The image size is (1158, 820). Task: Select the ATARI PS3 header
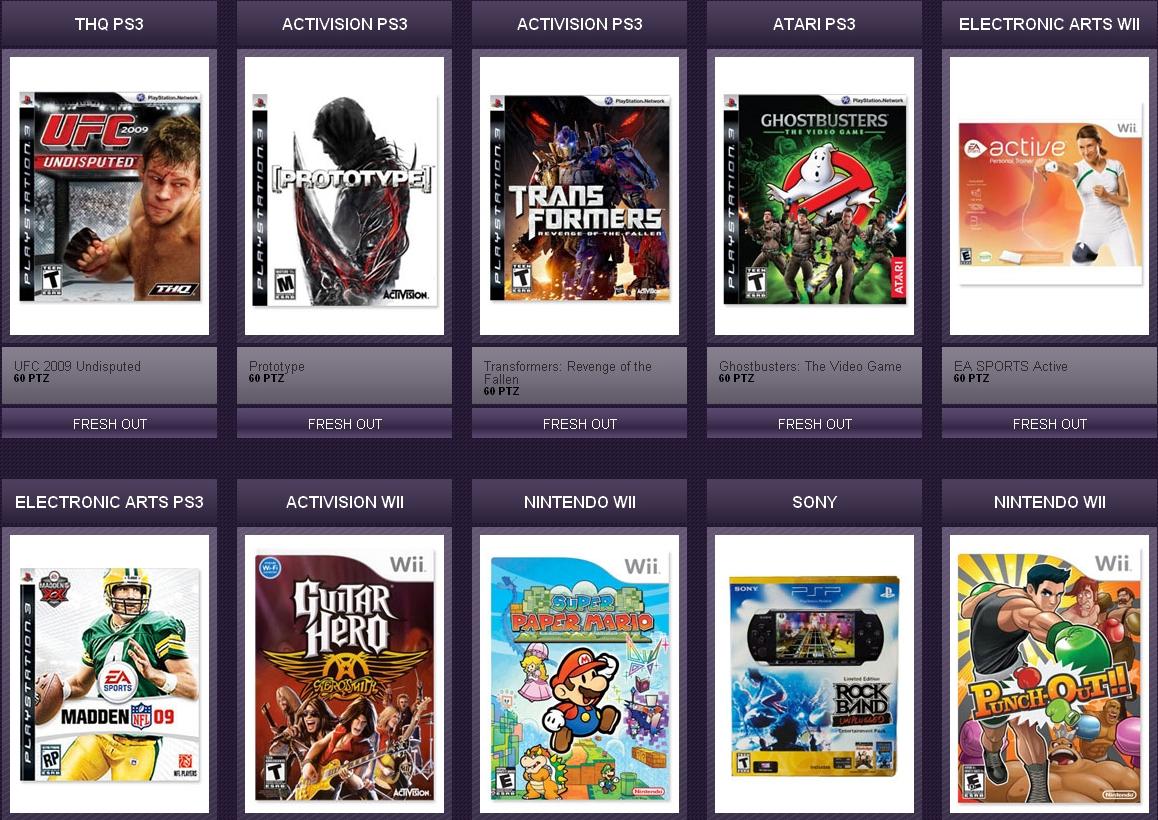814,24
